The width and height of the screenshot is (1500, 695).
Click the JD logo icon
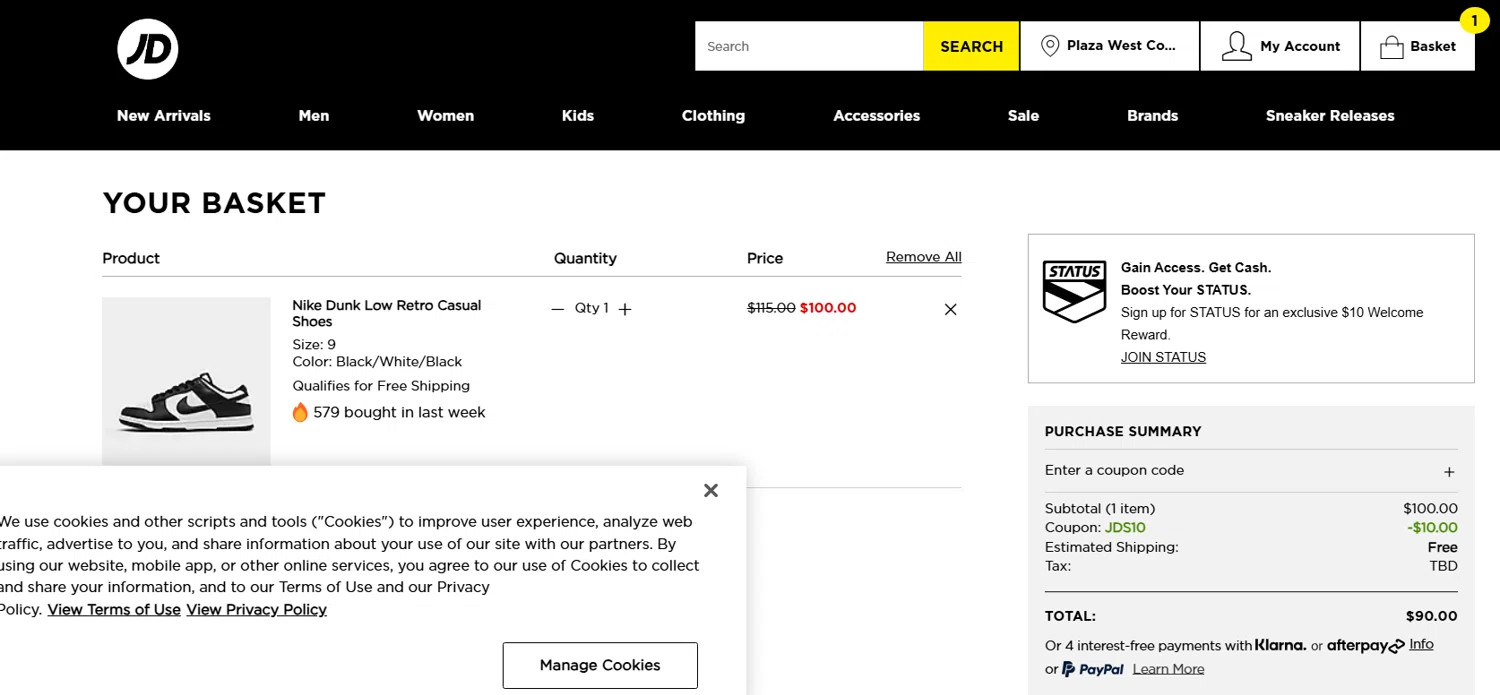(x=148, y=49)
